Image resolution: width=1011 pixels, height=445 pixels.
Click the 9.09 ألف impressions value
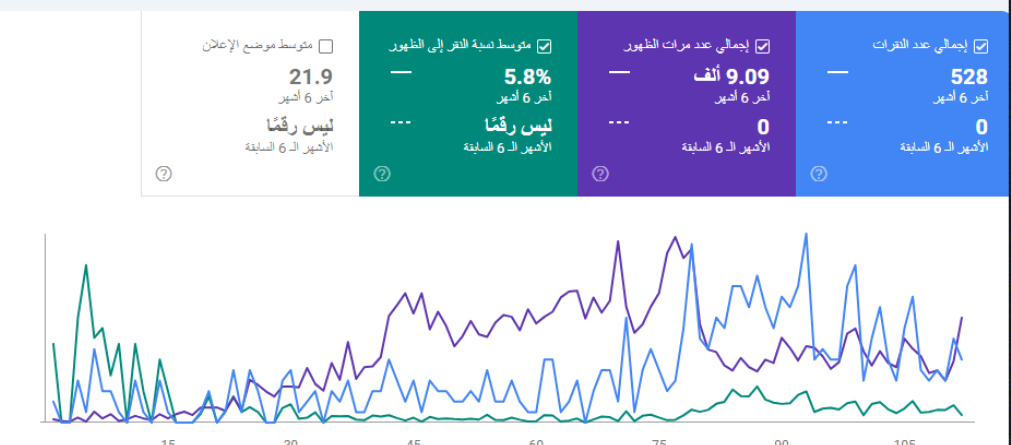click(731, 77)
